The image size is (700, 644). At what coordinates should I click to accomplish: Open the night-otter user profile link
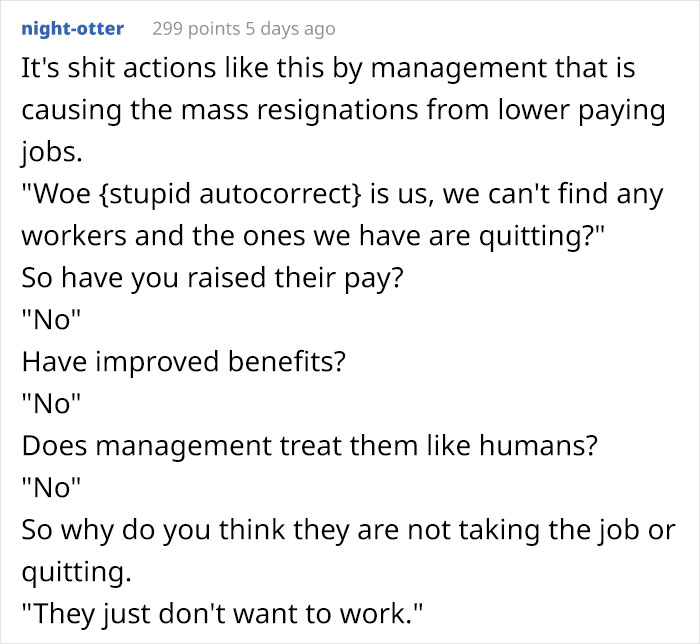click(72, 29)
